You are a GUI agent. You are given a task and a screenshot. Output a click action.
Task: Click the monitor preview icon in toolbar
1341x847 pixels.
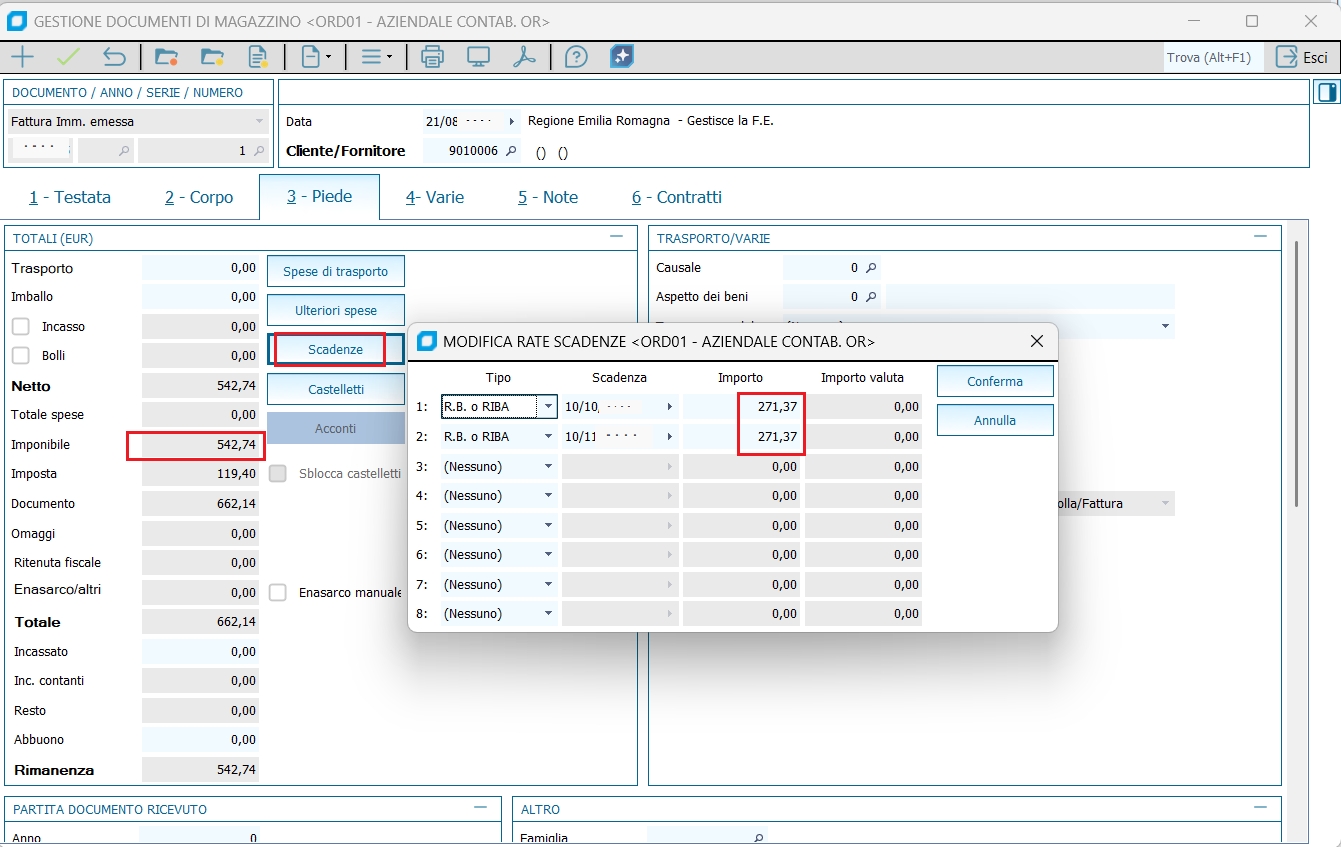point(478,57)
